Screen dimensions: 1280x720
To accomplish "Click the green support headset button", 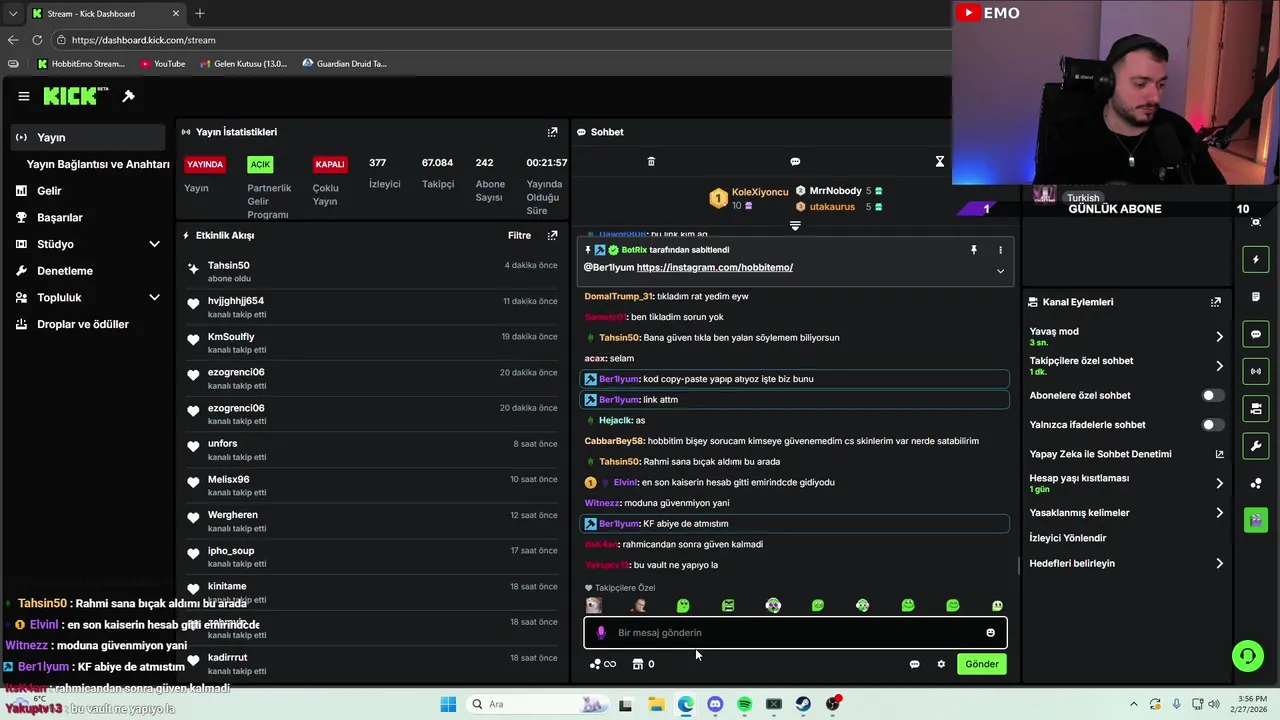I will [1247, 656].
